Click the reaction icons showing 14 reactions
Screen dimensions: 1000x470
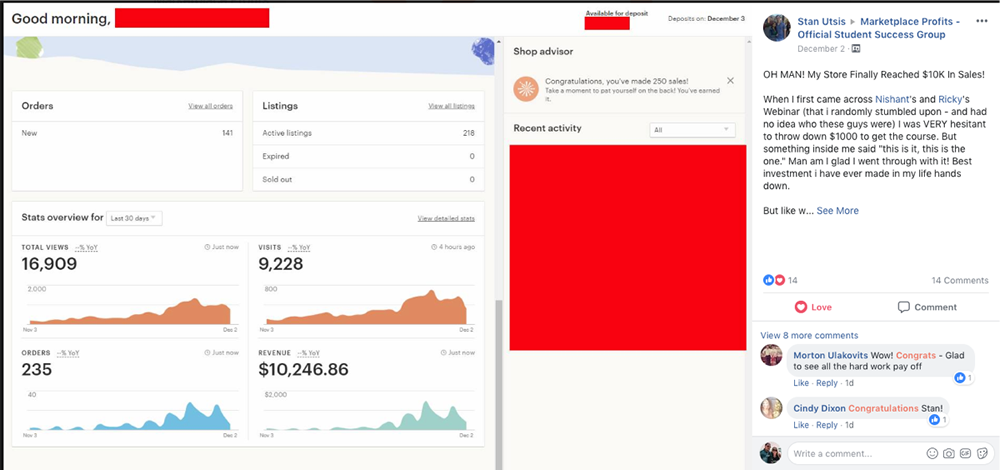point(774,281)
